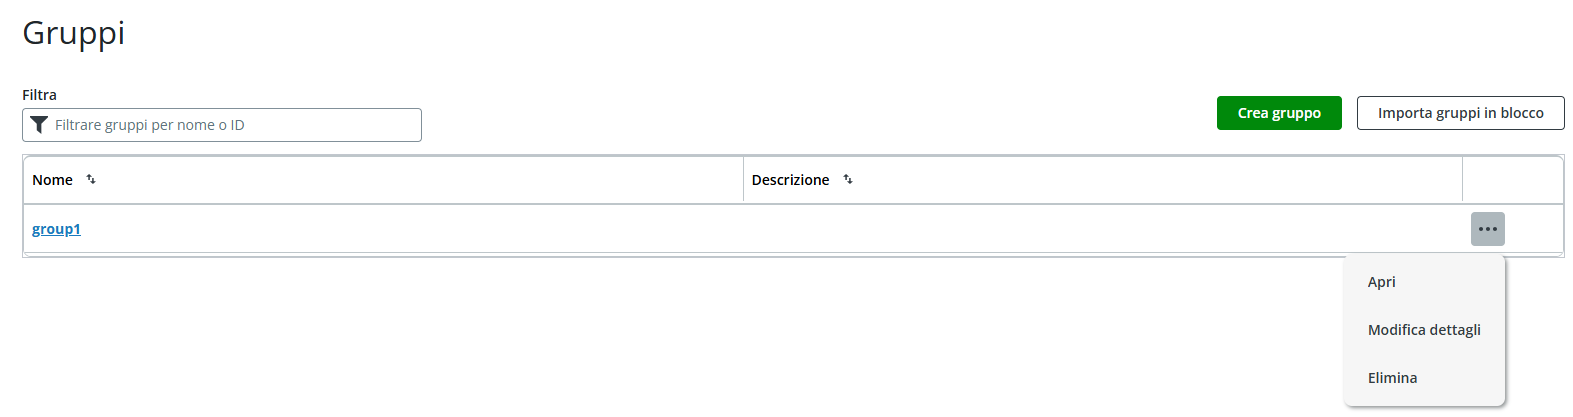Sort groups using the Nome sort arrows

(x=91, y=179)
